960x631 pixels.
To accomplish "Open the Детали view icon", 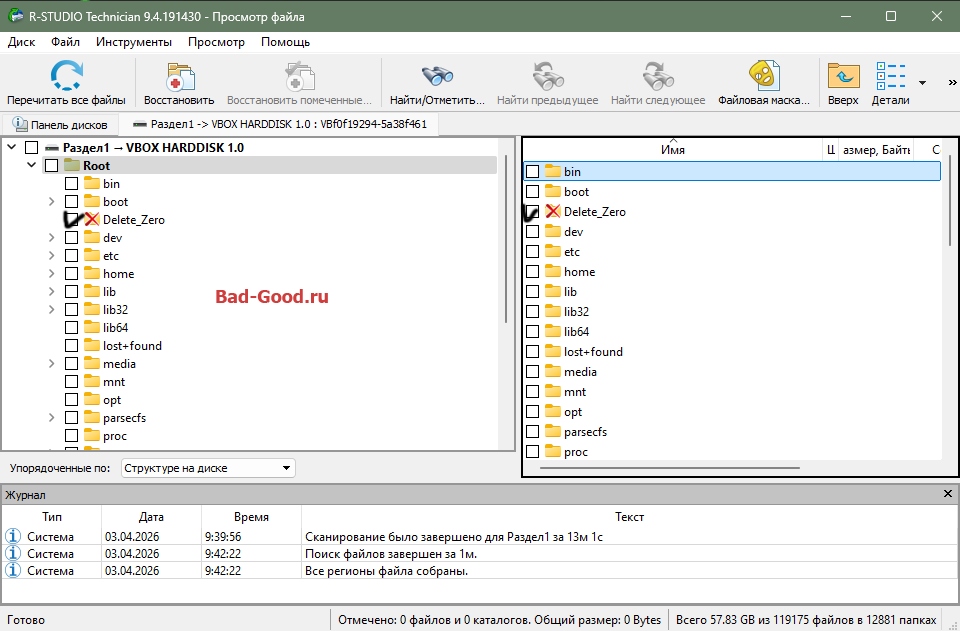I will pos(890,77).
